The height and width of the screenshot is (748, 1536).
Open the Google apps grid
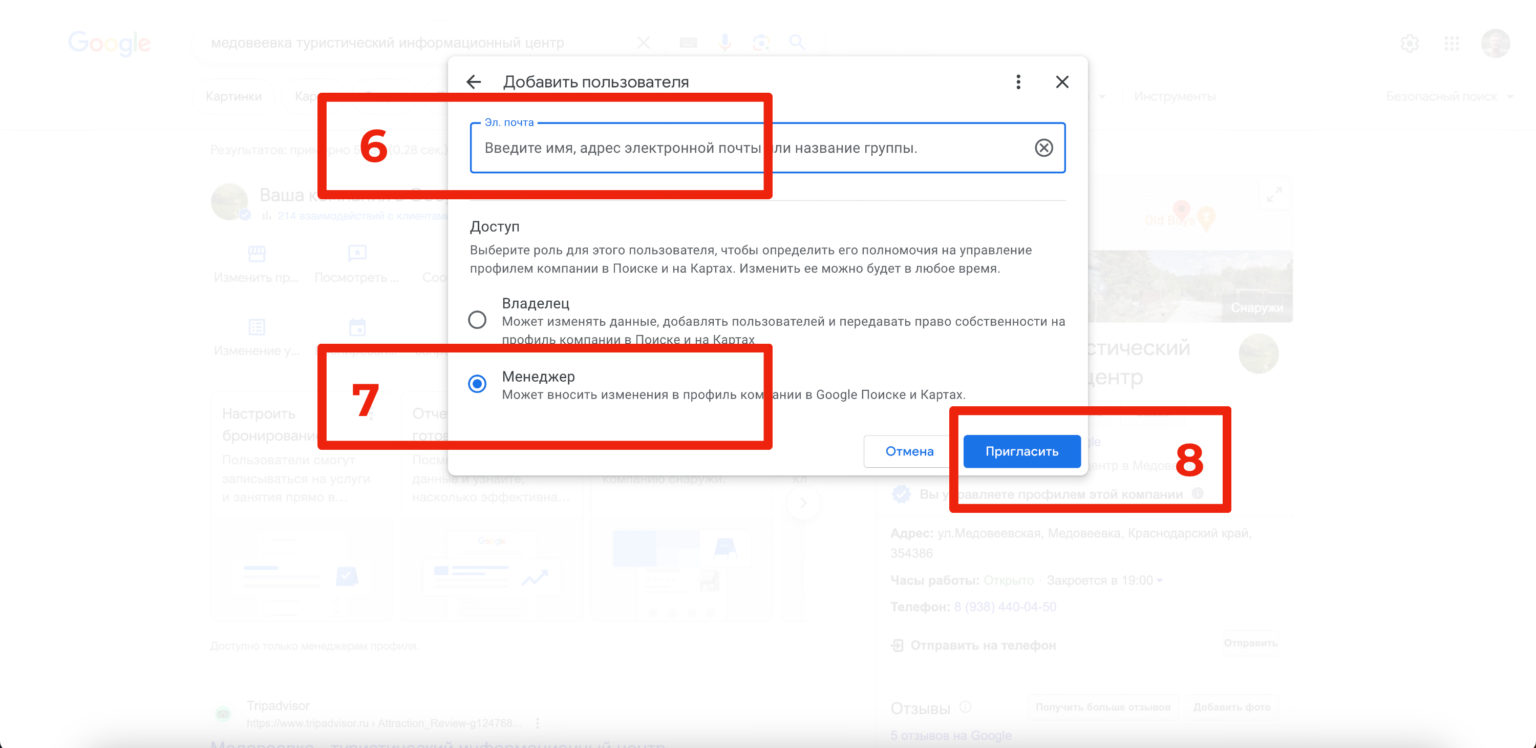tap(1452, 43)
